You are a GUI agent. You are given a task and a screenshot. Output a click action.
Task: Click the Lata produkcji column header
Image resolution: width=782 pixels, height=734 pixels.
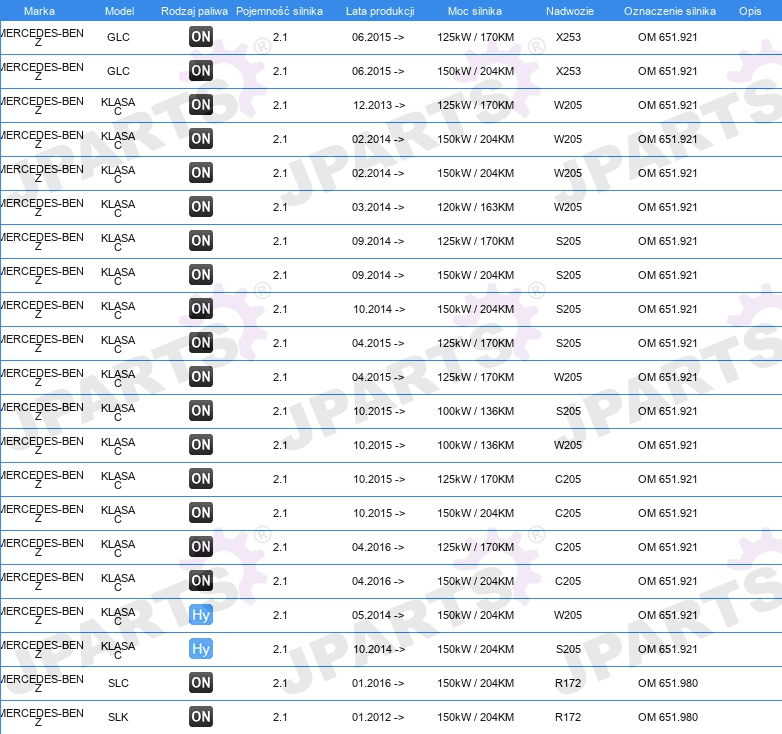pyautogui.click(x=380, y=11)
